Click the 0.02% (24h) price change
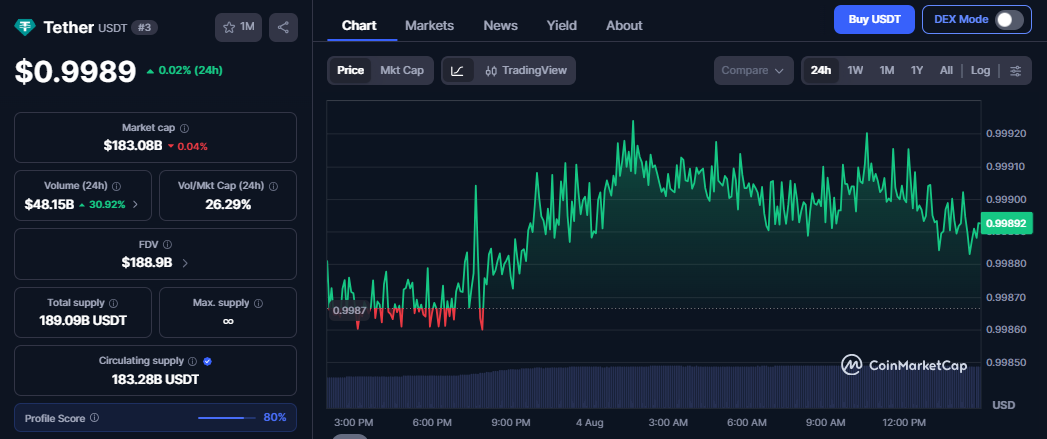This screenshot has width=1047, height=439. point(184,70)
